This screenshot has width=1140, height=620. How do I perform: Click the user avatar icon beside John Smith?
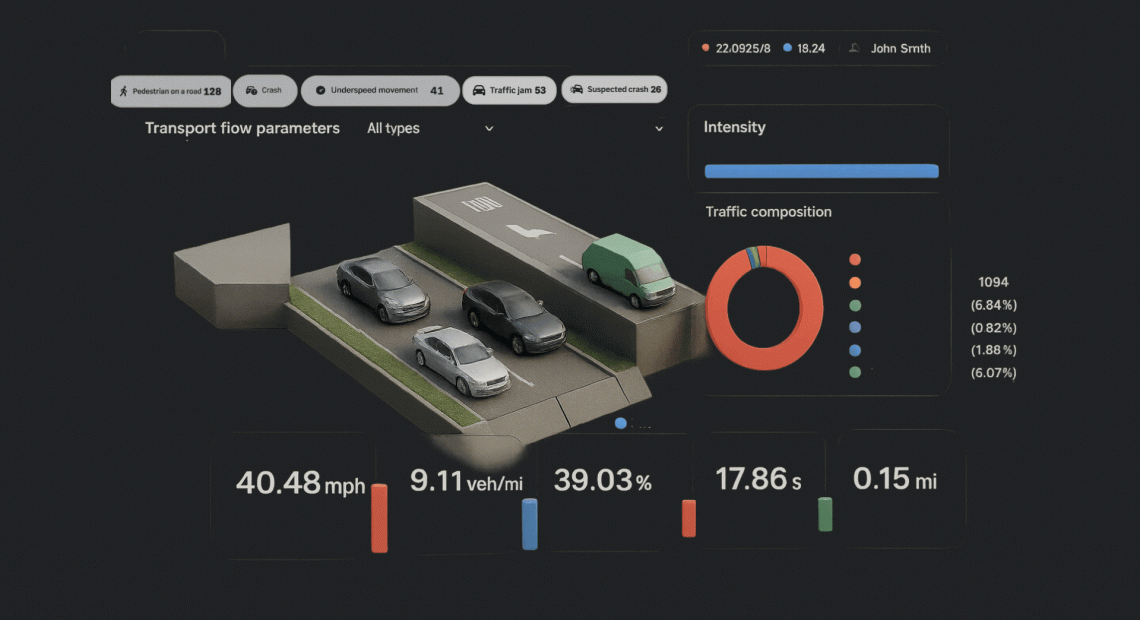click(x=854, y=48)
